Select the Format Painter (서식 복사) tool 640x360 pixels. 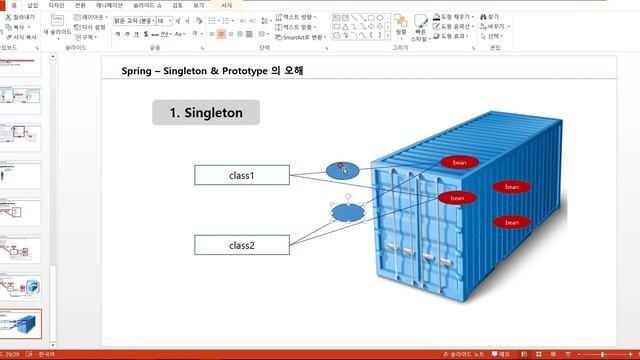click(21, 37)
